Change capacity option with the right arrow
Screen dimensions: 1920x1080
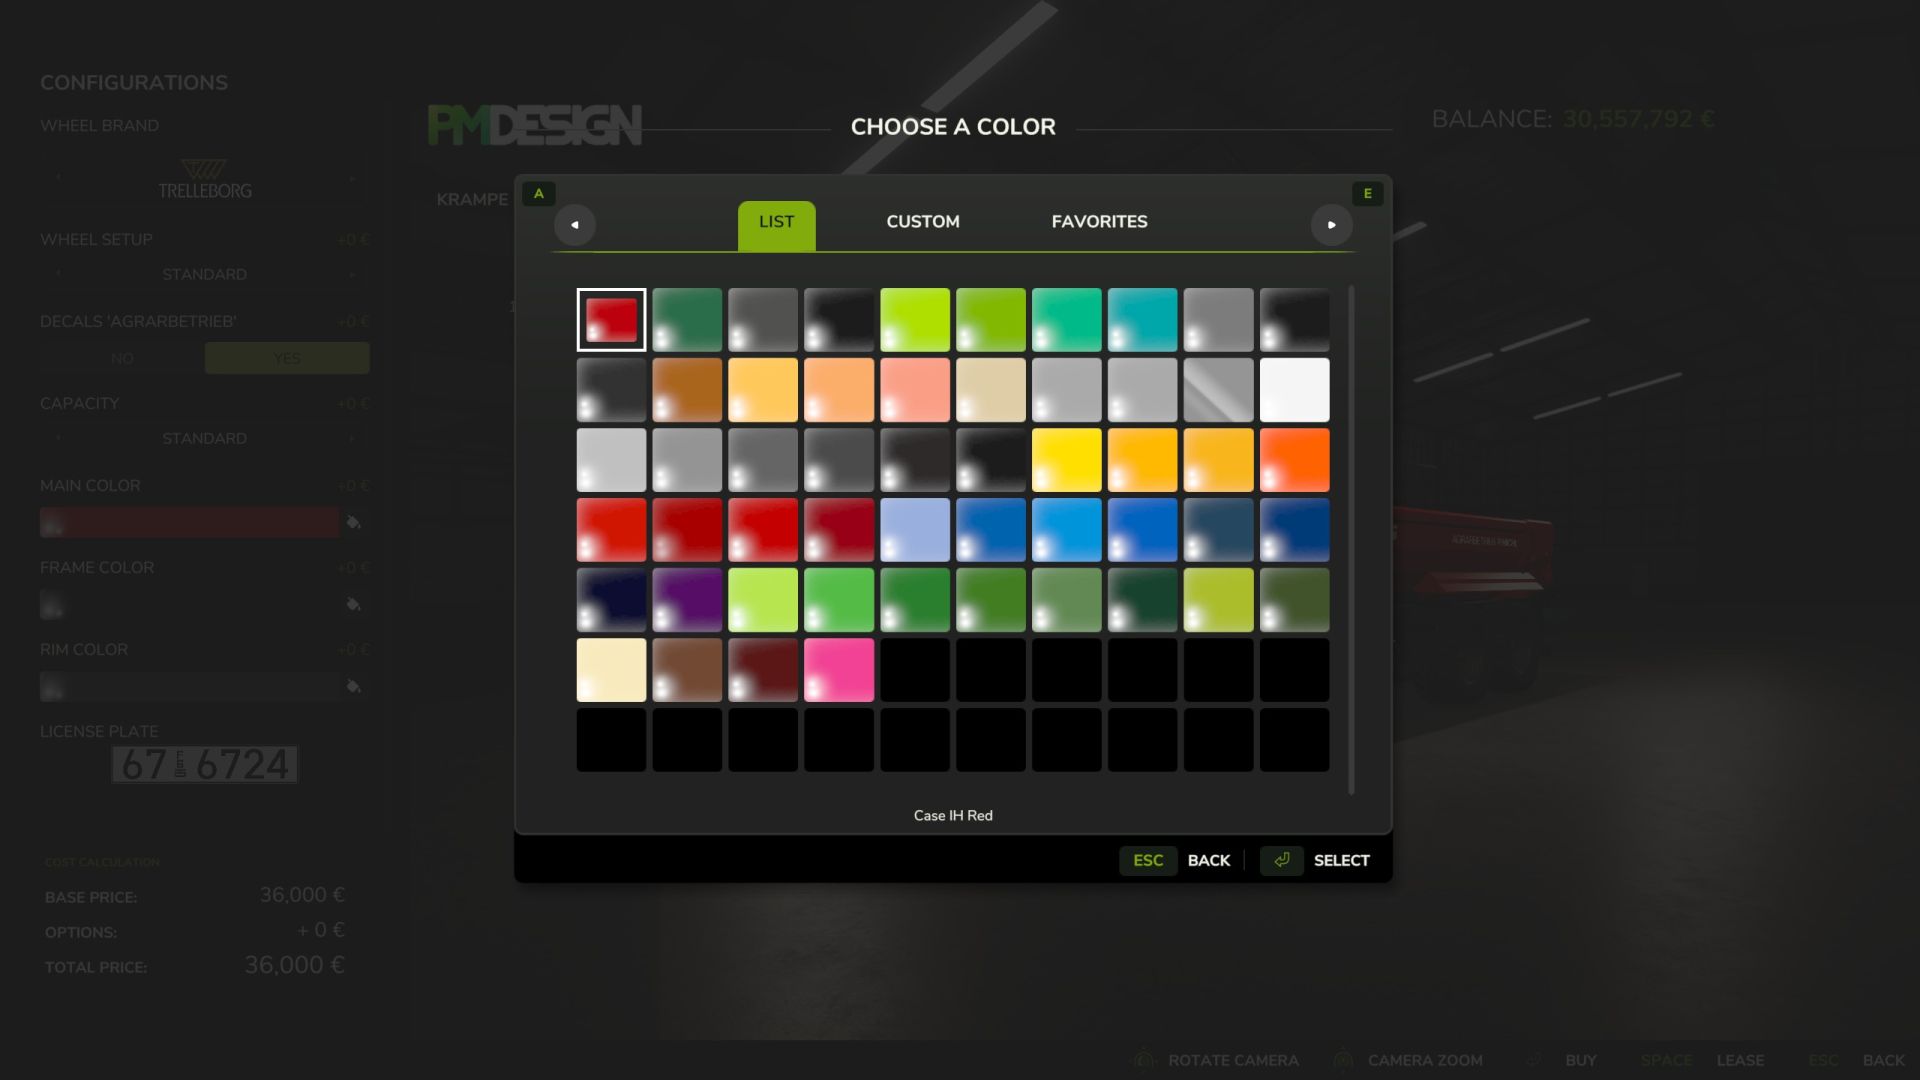click(x=352, y=438)
